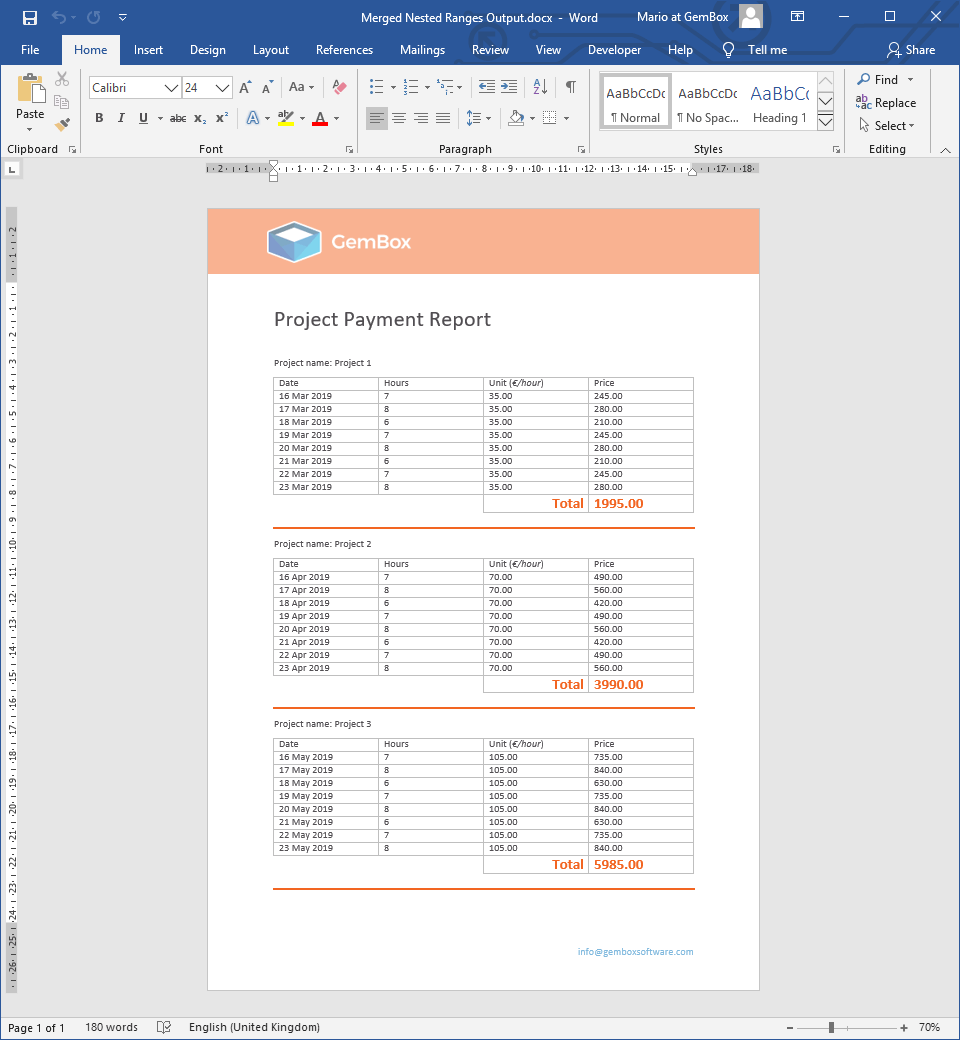Click the info@gemboxsoftware.com link
Viewport: 960px width, 1040px height.
[634, 952]
